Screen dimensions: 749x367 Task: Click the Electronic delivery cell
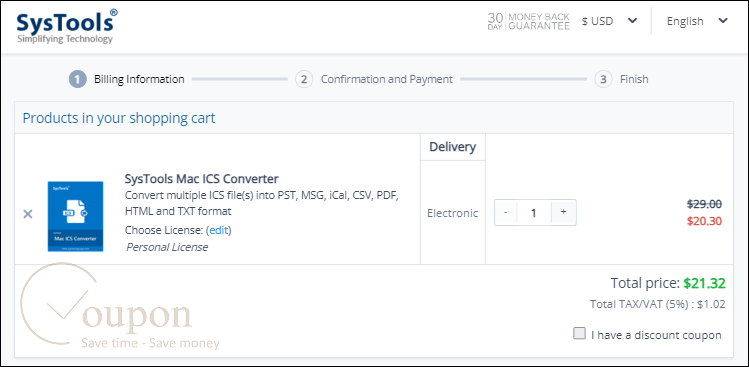452,213
